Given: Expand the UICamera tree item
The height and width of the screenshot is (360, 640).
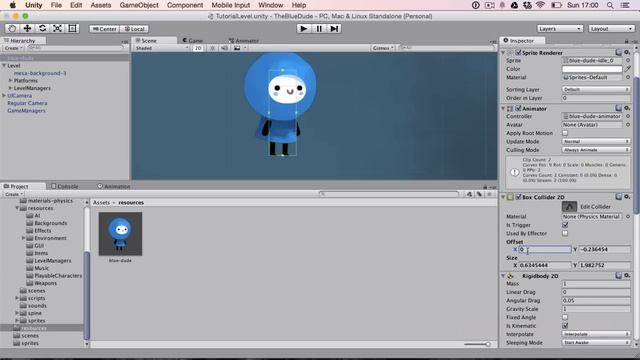Looking at the screenshot, I should point(4,96).
